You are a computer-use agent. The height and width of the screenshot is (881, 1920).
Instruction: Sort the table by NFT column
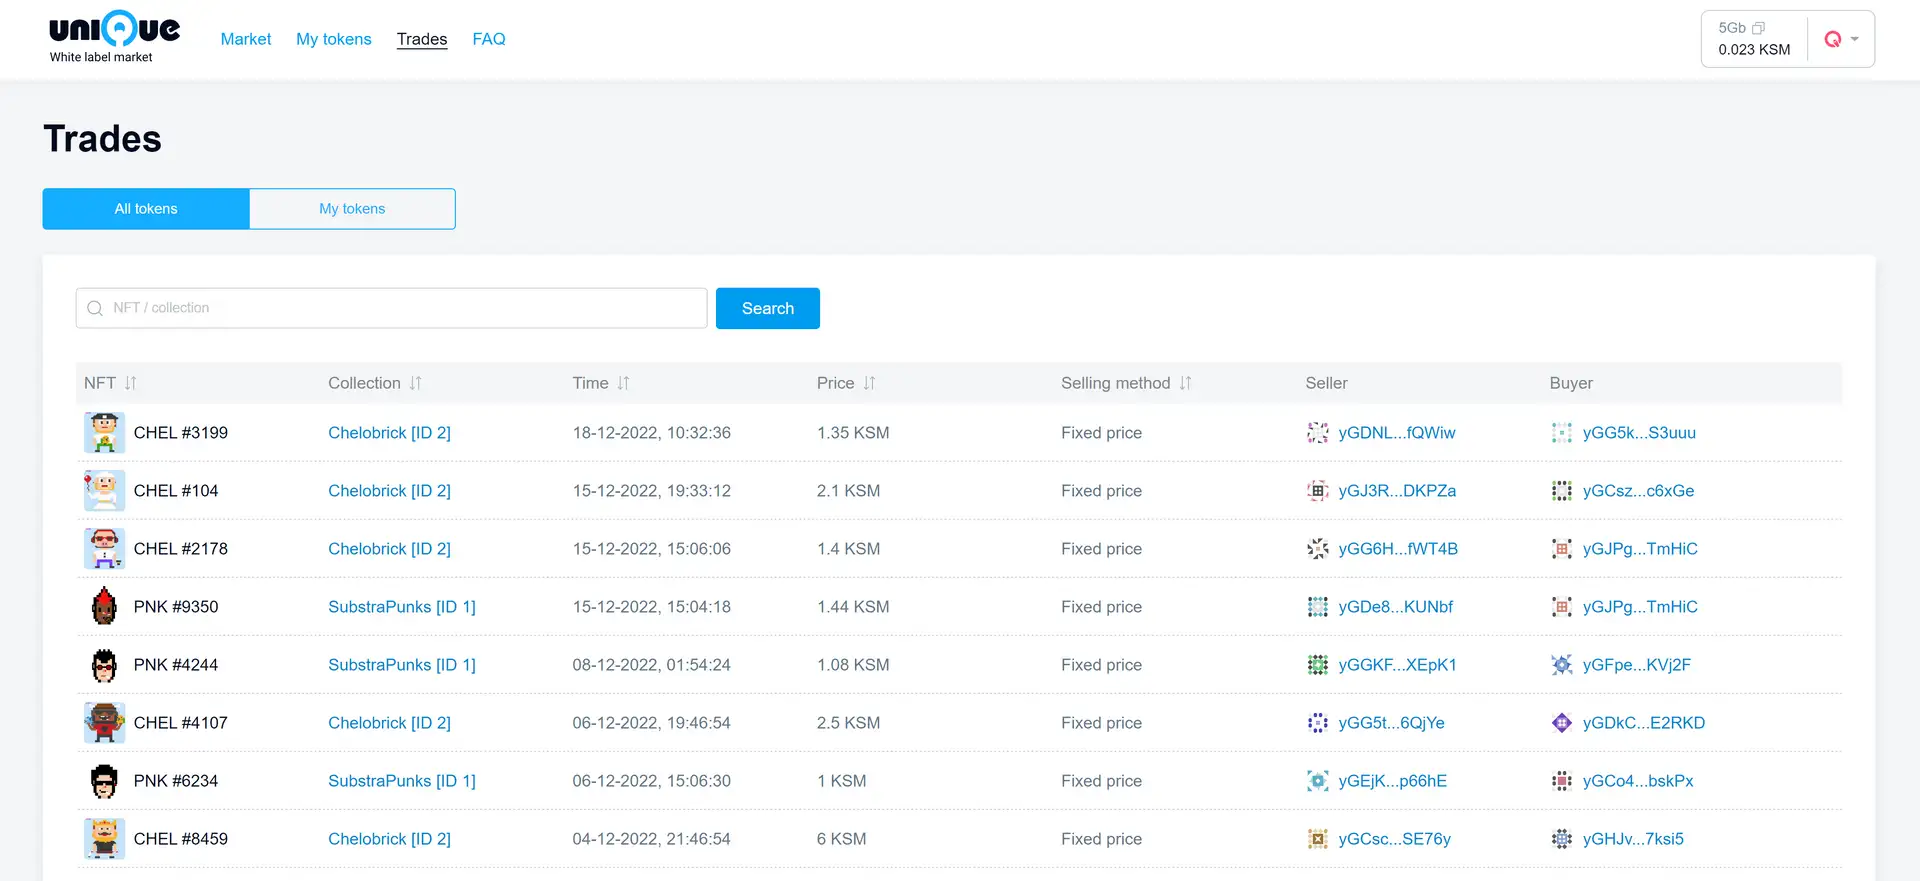[x=130, y=383]
